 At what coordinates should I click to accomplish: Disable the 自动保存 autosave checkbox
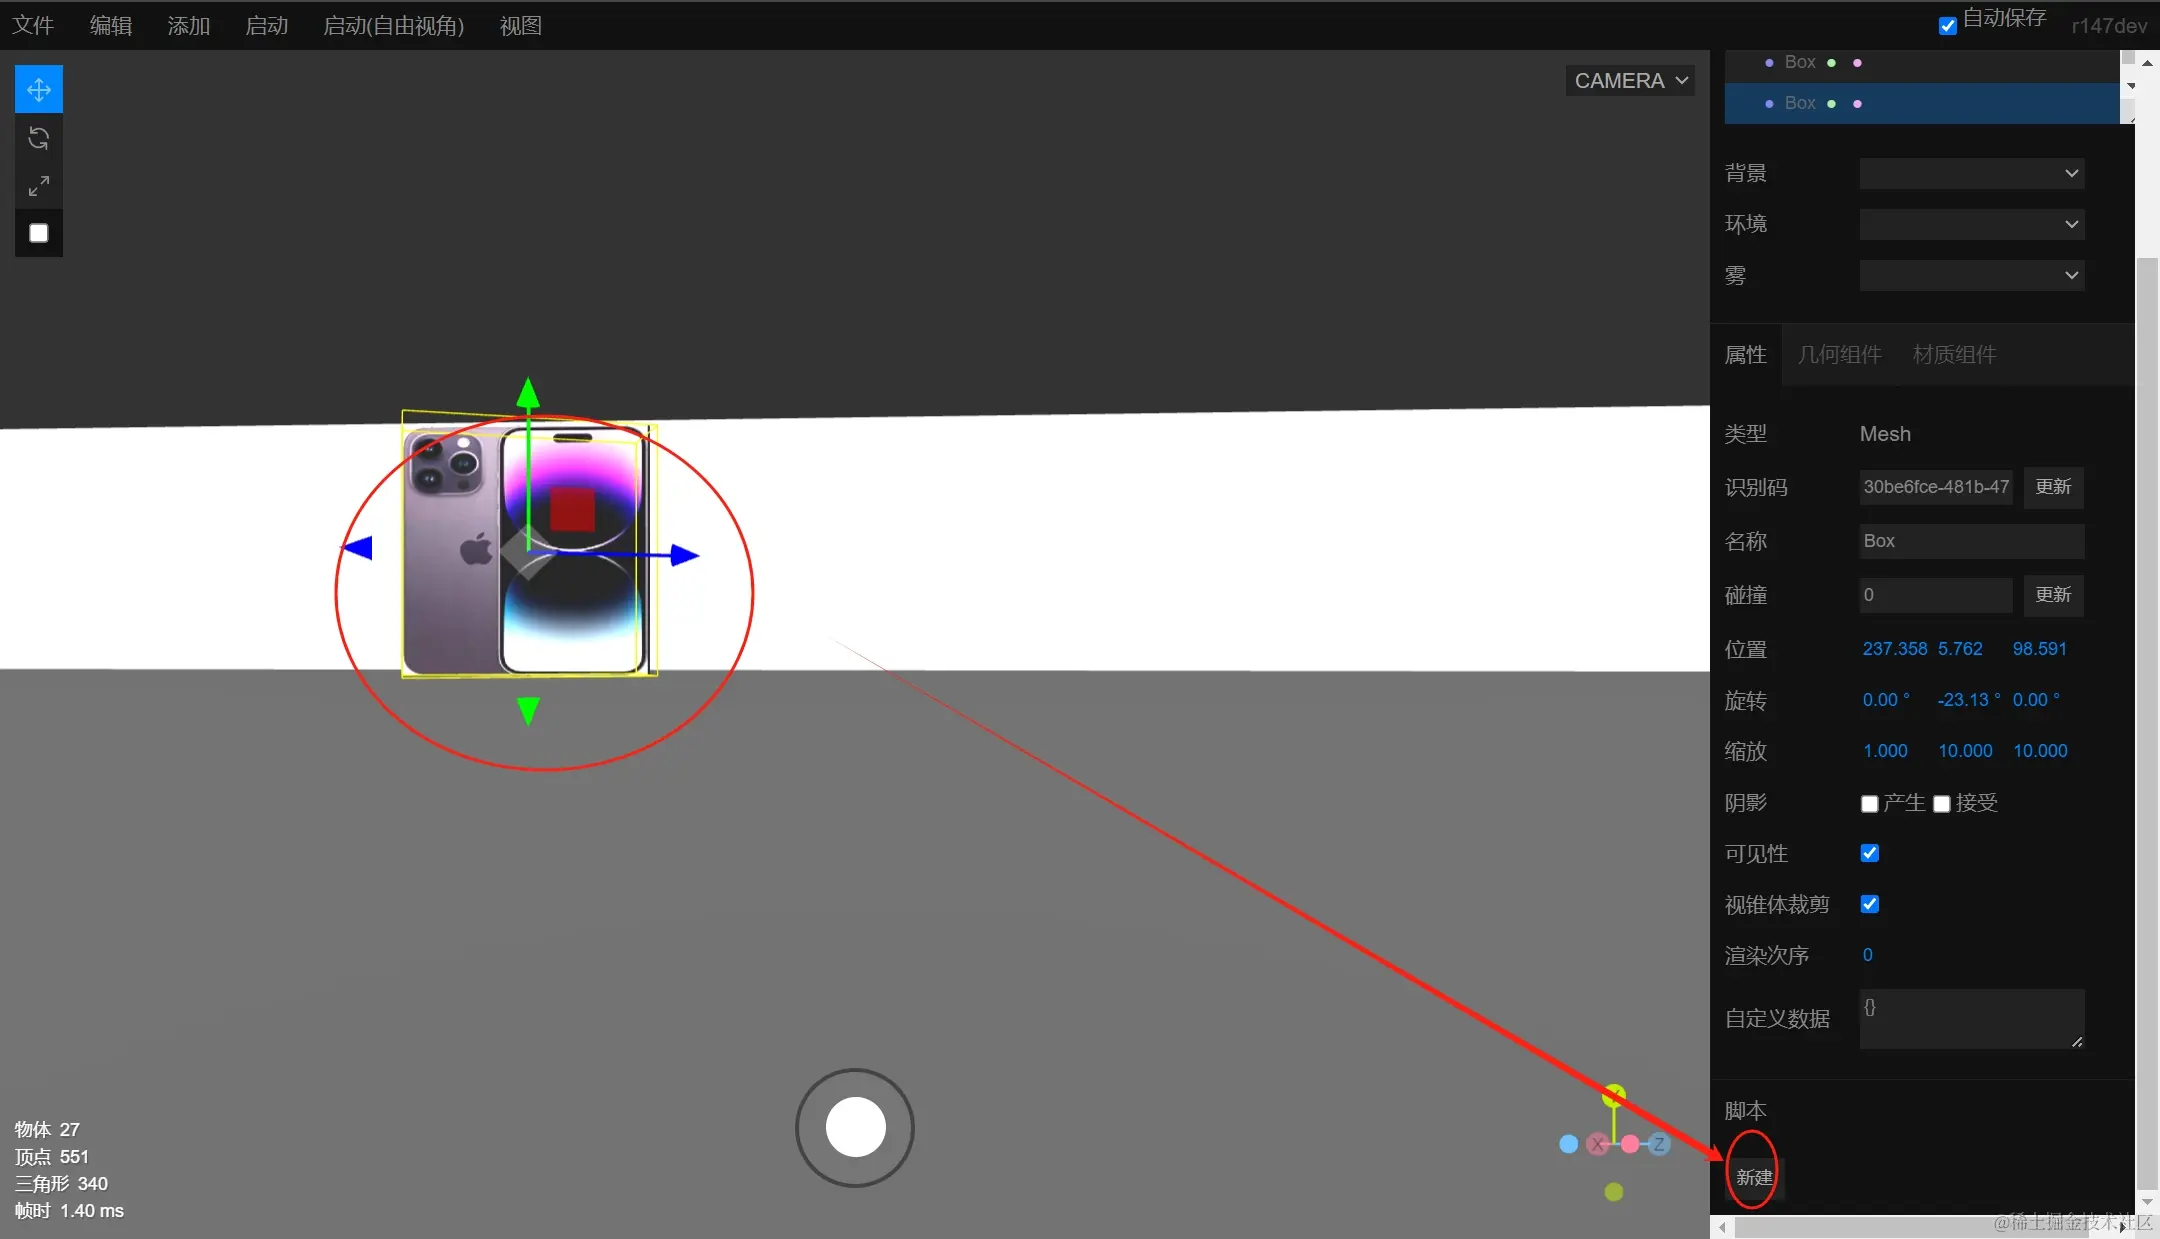pos(1947,26)
